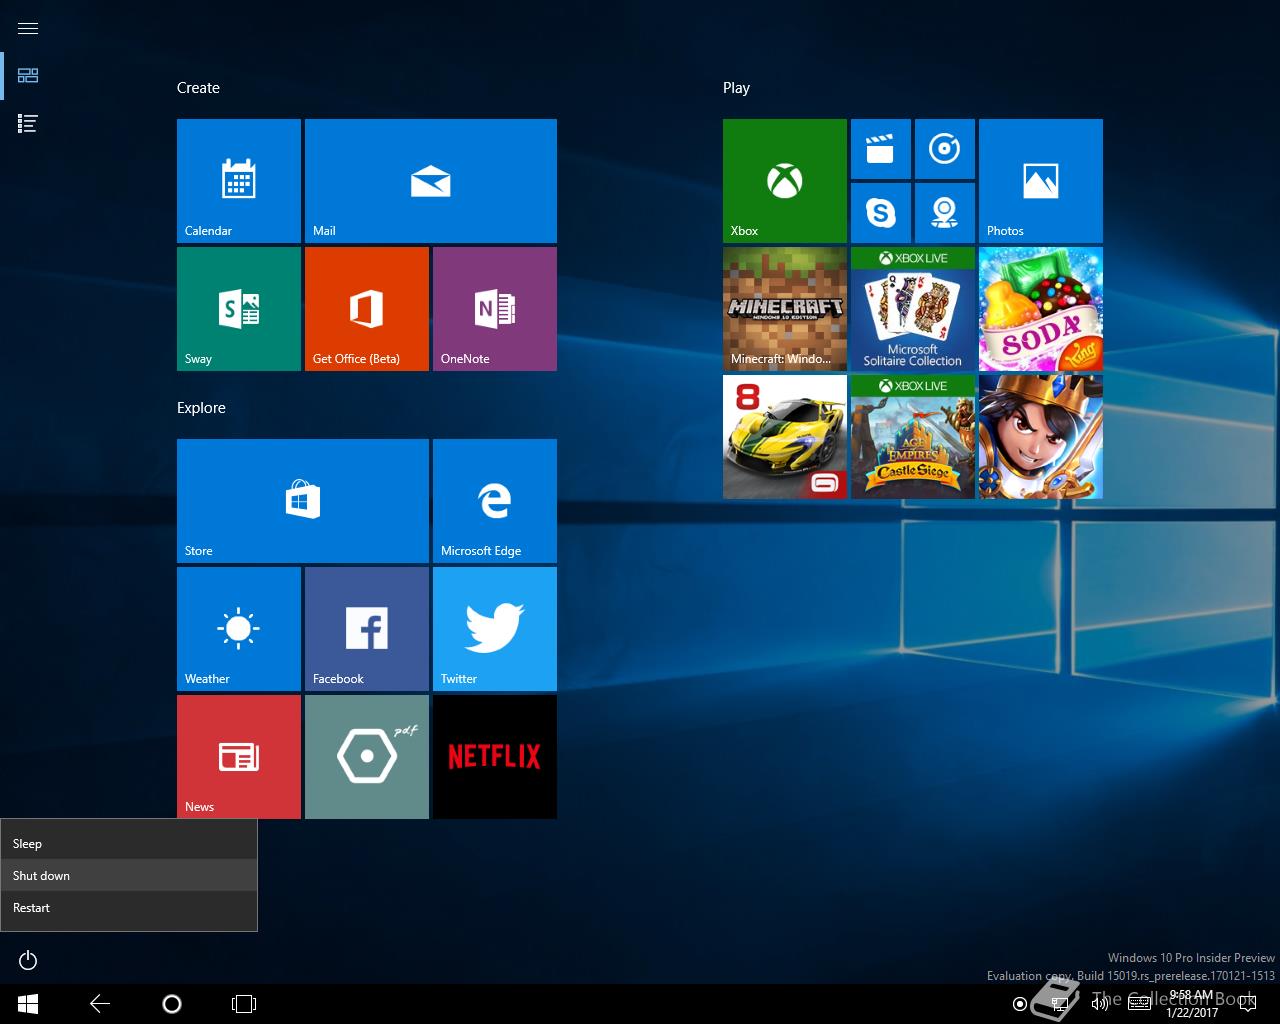The height and width of the screenshot is (1024, 1280).
Task: Open the volume speaker tray icon
Action: [1100, 1004]
